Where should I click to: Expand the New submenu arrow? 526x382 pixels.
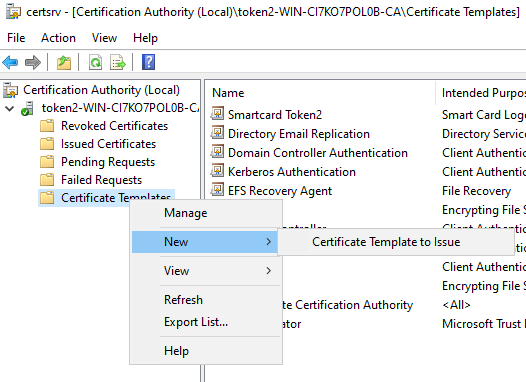268,241
